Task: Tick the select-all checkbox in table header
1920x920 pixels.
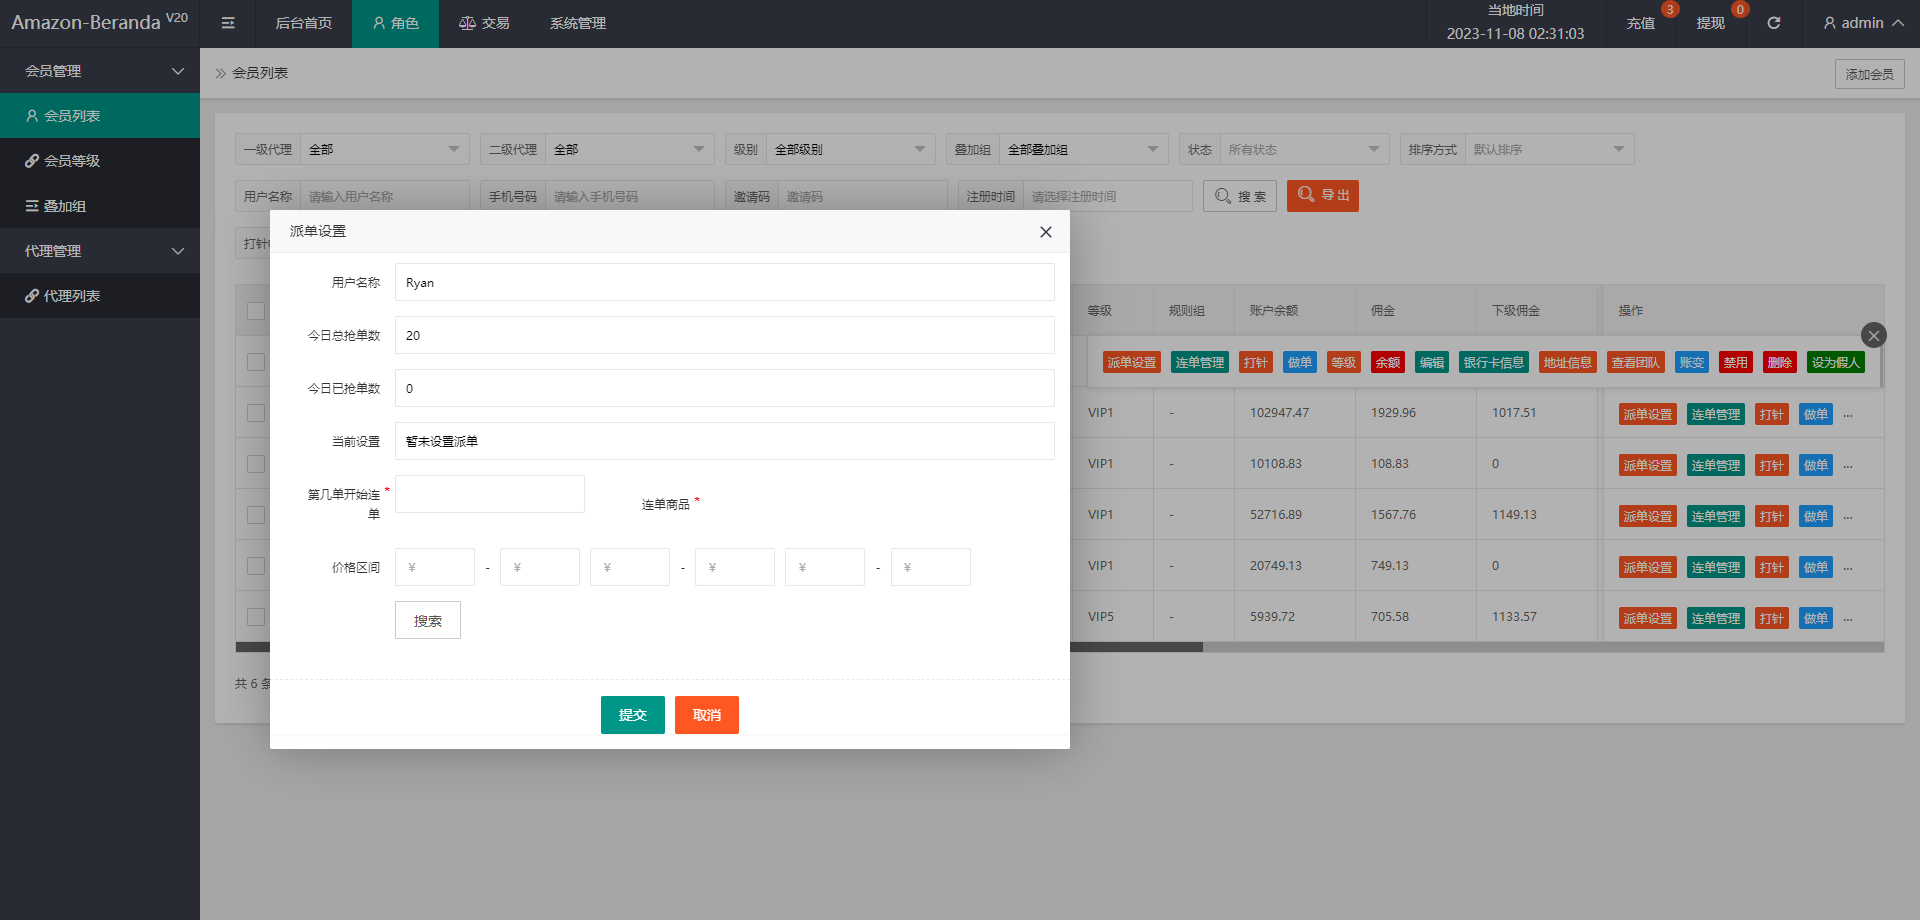Action: coord(256,311)
